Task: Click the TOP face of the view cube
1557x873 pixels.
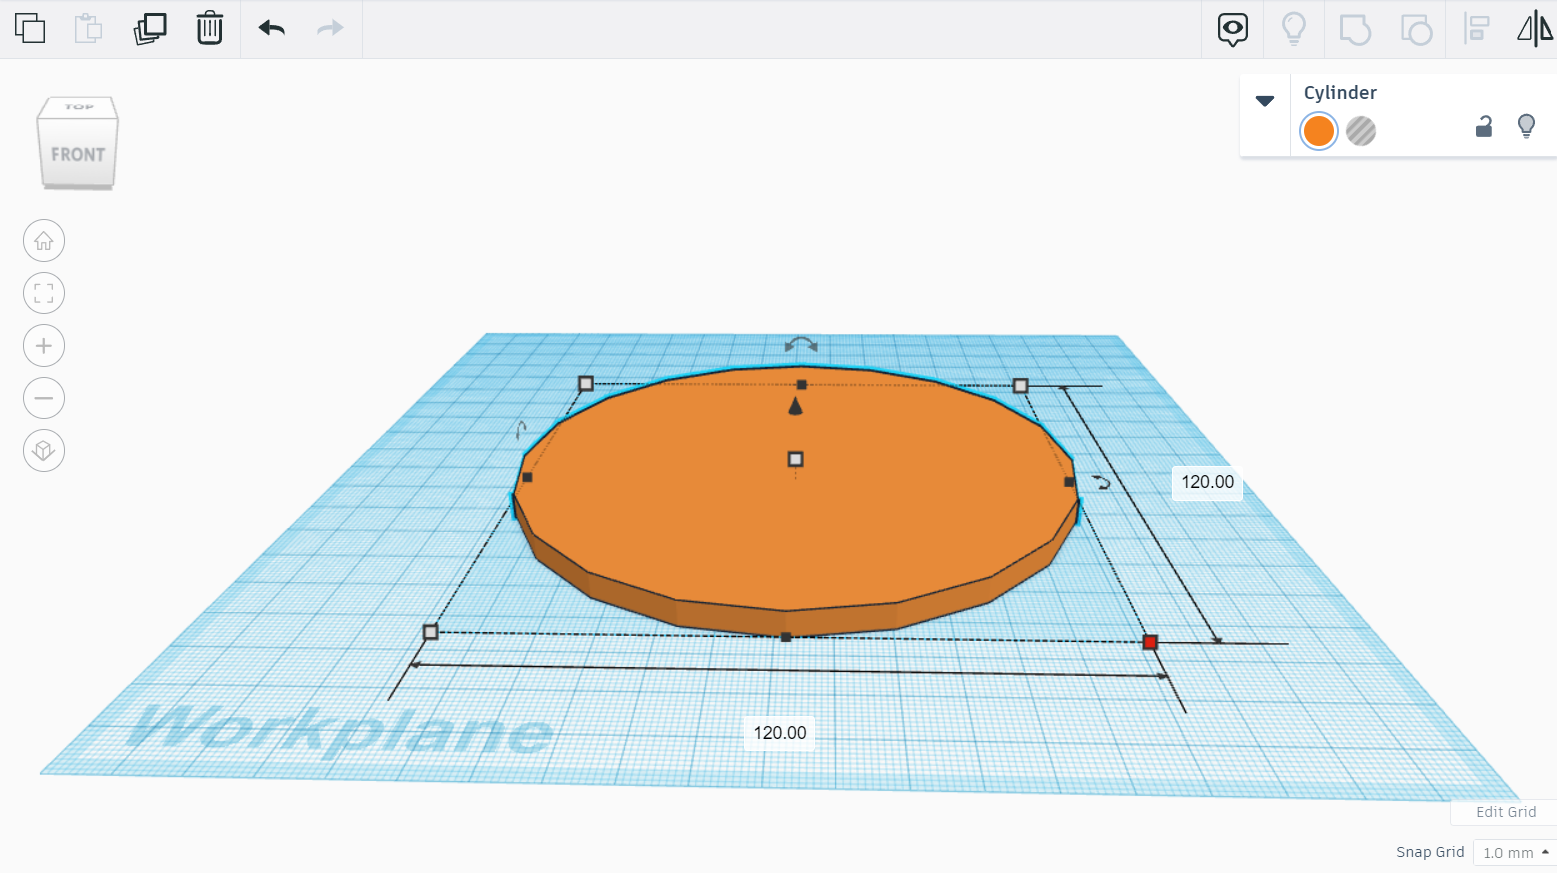Action: click(x=78, y=105)
